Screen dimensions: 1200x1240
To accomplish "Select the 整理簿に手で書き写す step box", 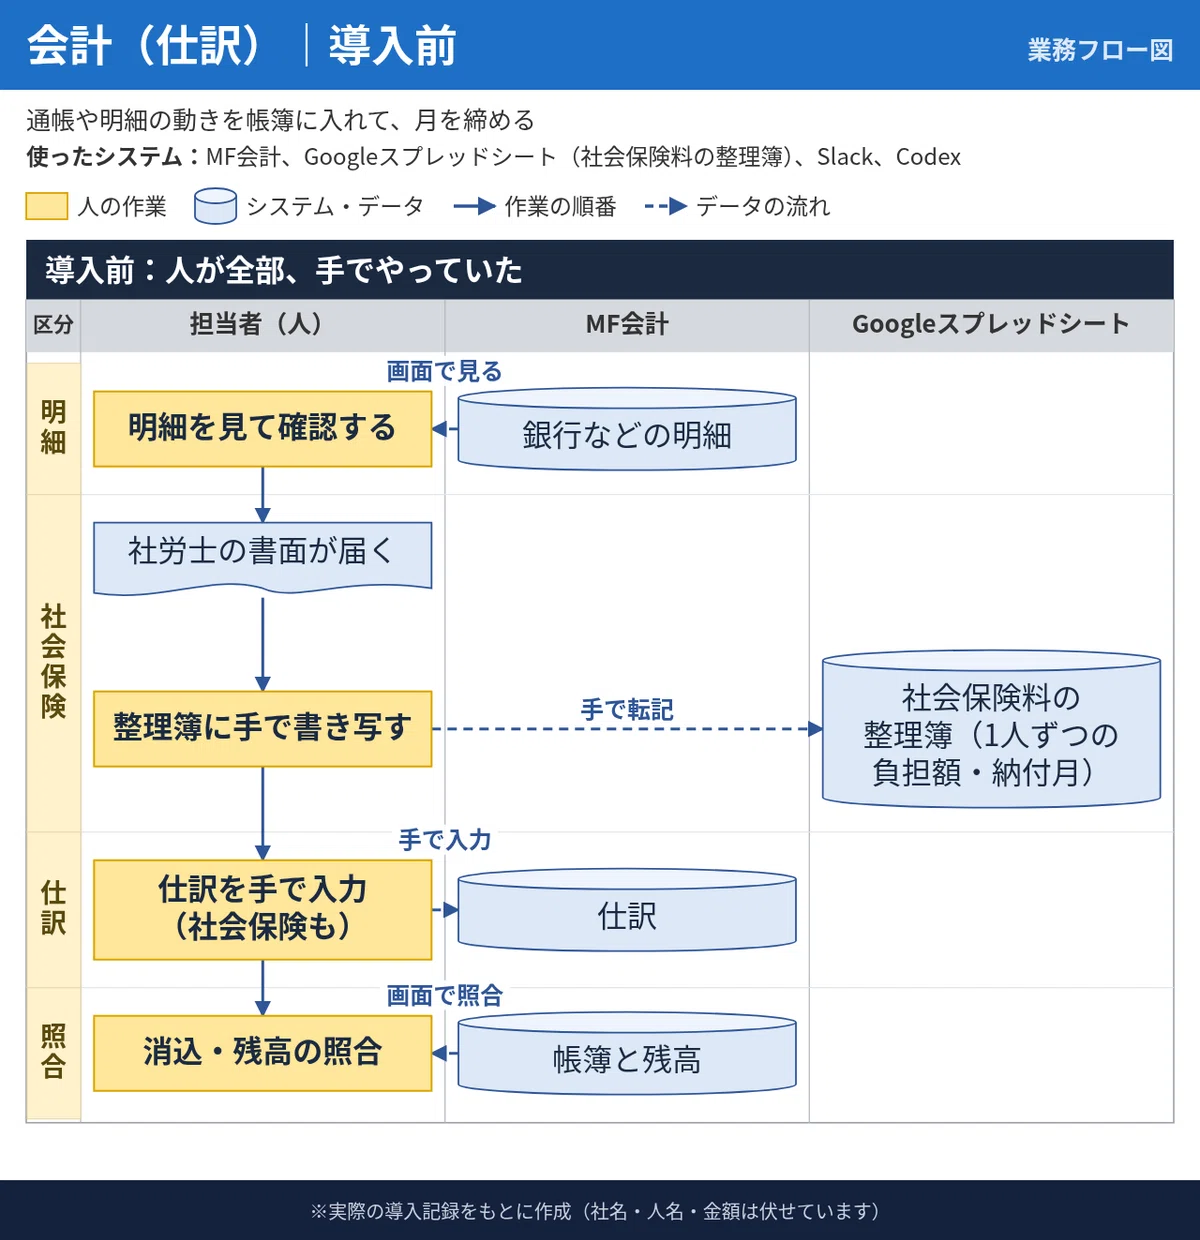I will 263,729.
